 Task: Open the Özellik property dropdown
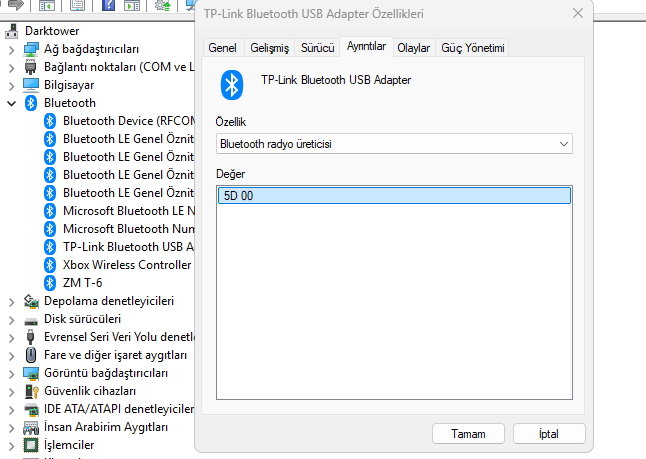point(394,144)
